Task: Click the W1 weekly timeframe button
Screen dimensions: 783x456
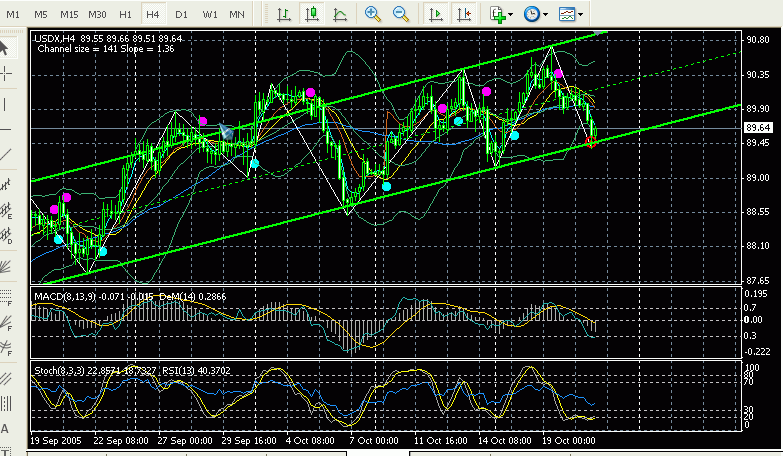Action: click(209, 14)
